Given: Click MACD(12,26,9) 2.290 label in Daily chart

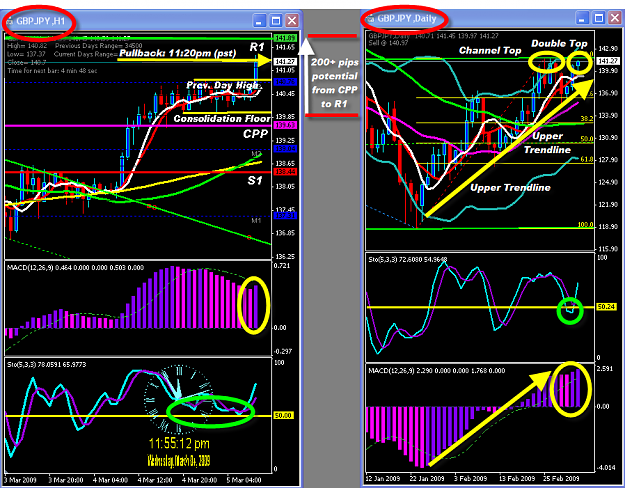Looking at the screenshot, I should tap(437, 370).
